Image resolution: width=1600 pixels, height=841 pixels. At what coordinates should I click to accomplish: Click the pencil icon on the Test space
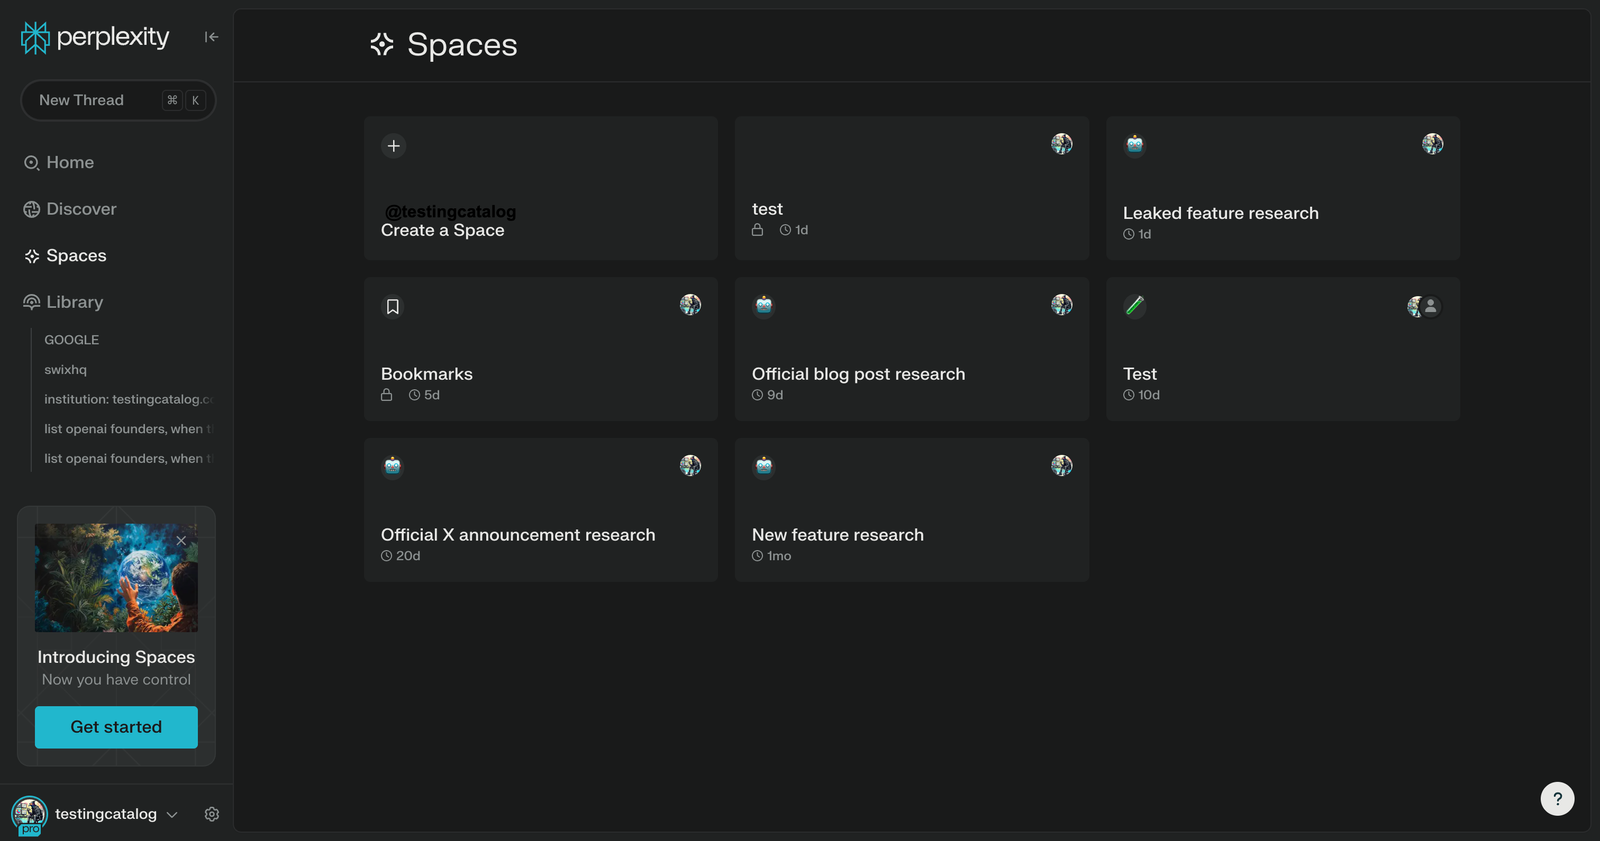(1135, 306)
